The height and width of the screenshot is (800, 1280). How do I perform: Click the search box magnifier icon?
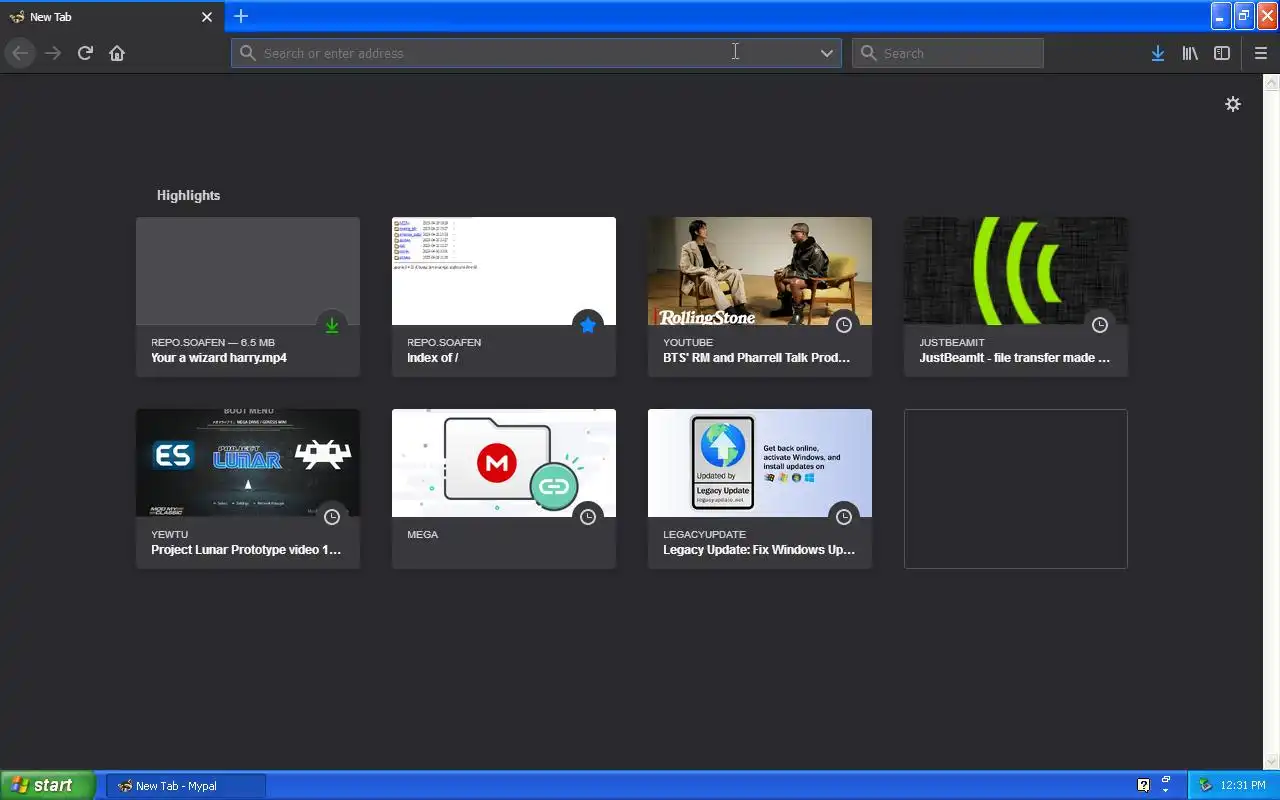[x=869, y=53]
